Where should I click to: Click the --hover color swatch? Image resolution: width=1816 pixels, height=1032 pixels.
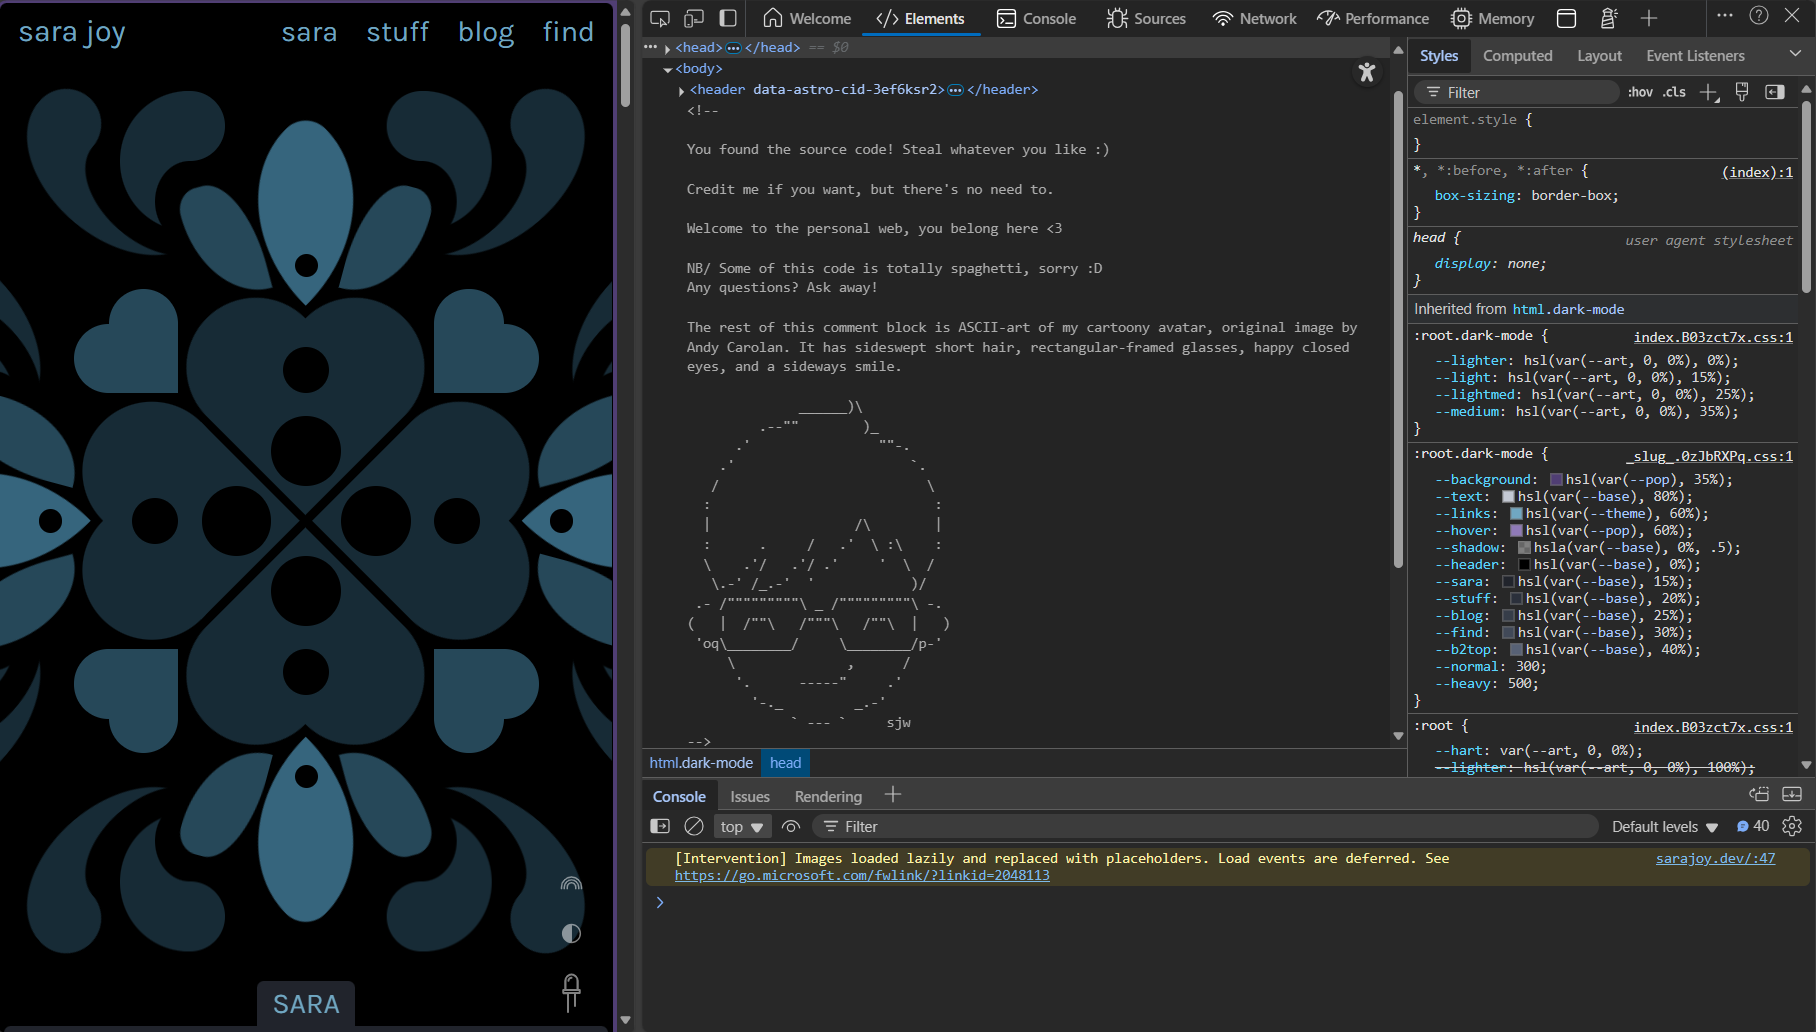[1516, 531]
